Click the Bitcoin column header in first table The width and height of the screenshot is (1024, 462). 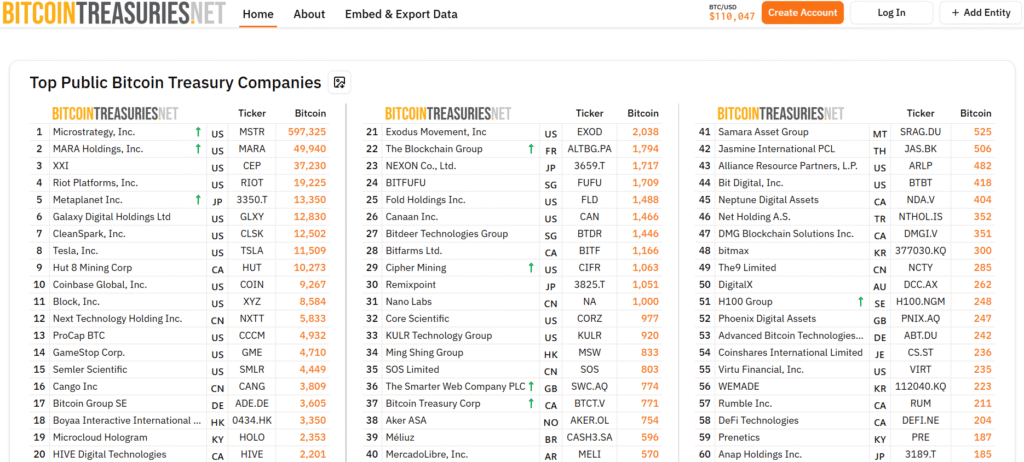click(310, 113)
